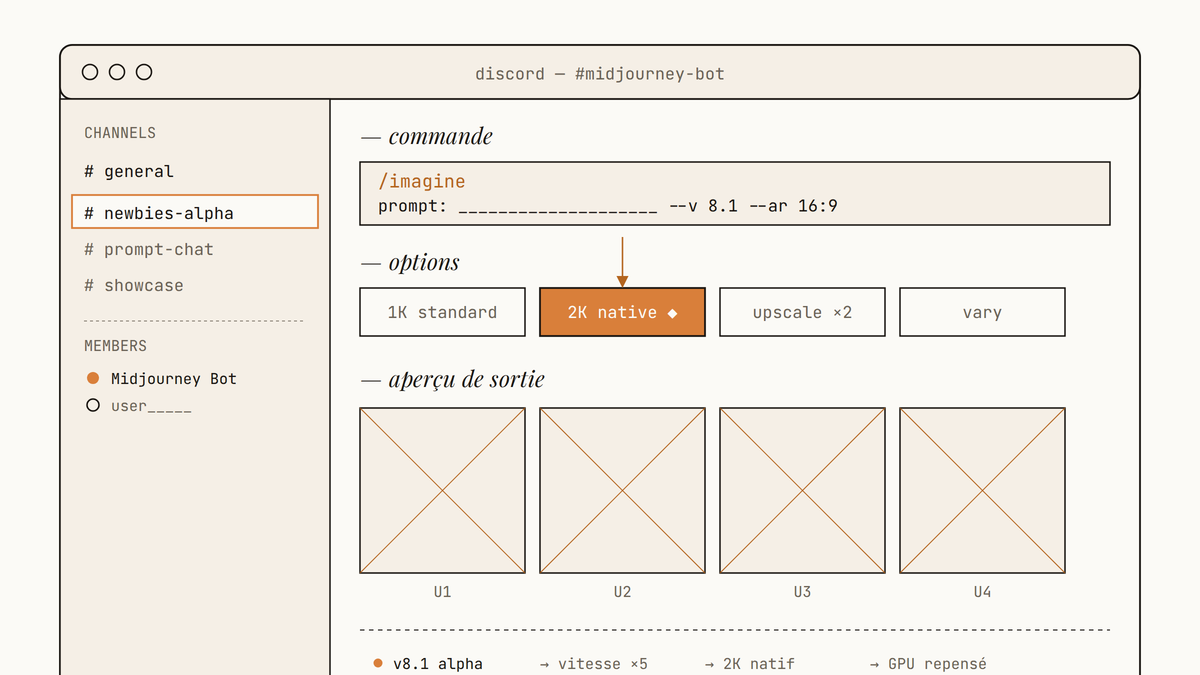The height and width of the screenshot is (675, 1200).
Task: Click the MEMBERS sidebar heading
Action: point(115,346)
